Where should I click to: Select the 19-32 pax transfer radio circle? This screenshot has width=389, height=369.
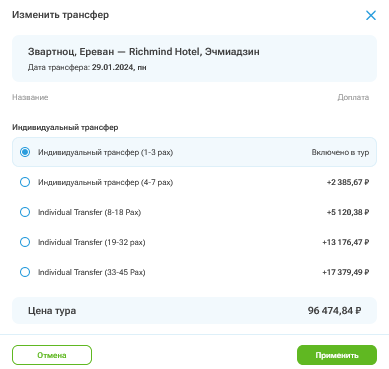pyautogui.click(x=25, y=242)
